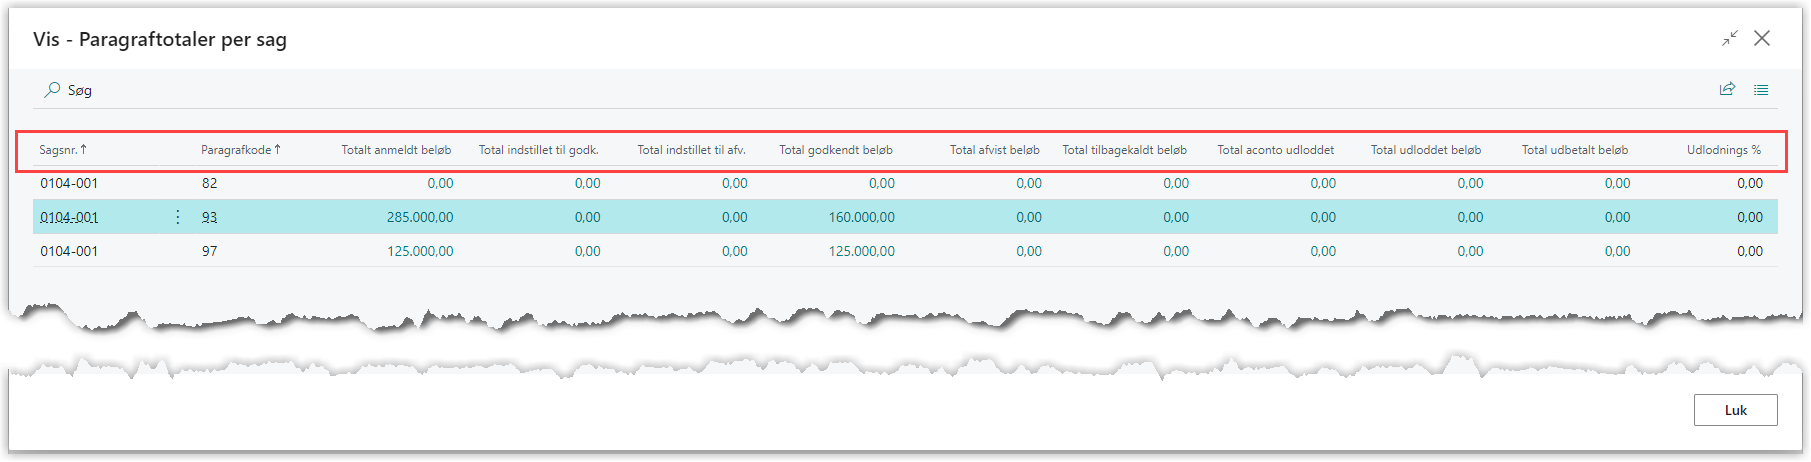The width and height of the screenshot is (1811, 462).
Task: Close the Paragraftotaler per sag dialog
Action: (1762, 38)
